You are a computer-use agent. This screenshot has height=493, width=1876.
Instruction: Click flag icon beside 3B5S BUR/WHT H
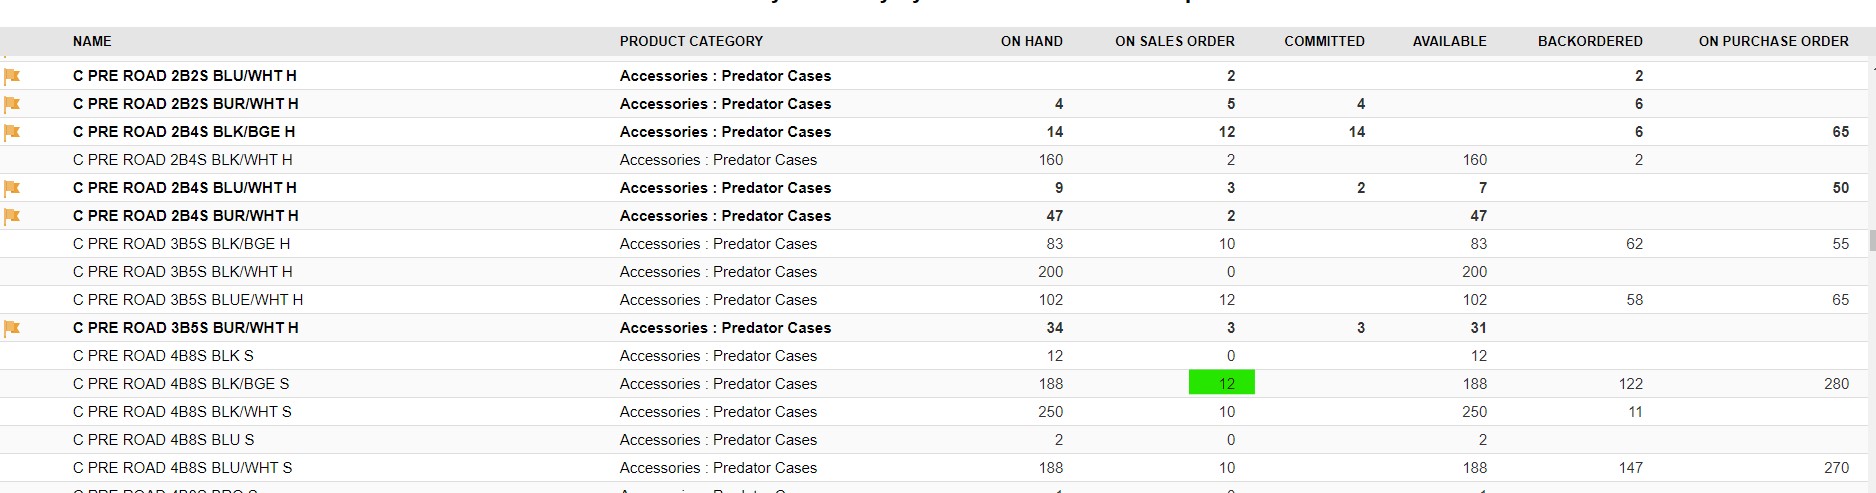pyautogui.click(x=12, y=328)
